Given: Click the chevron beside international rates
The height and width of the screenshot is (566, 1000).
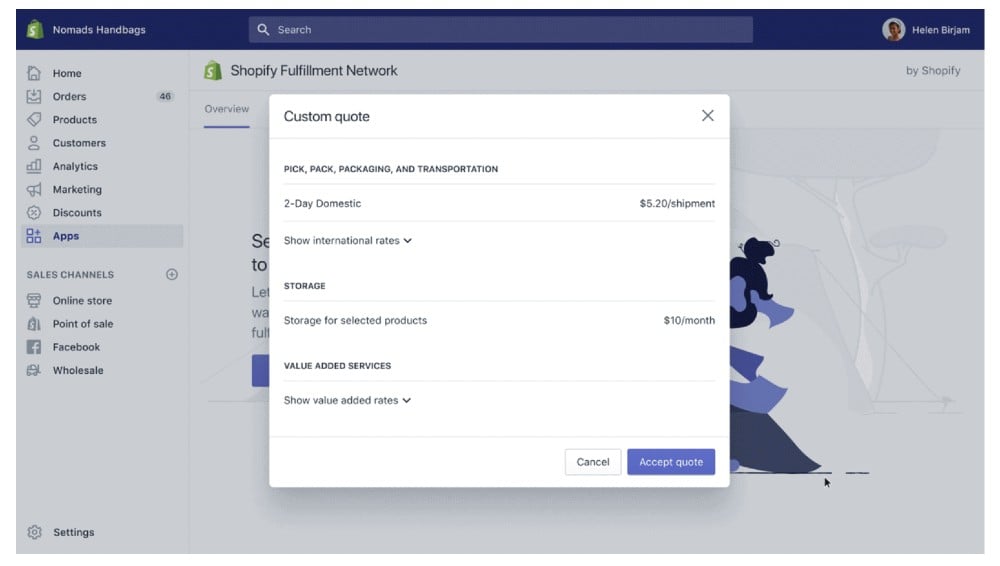Looking at the screenshot, I should point(408,241).
